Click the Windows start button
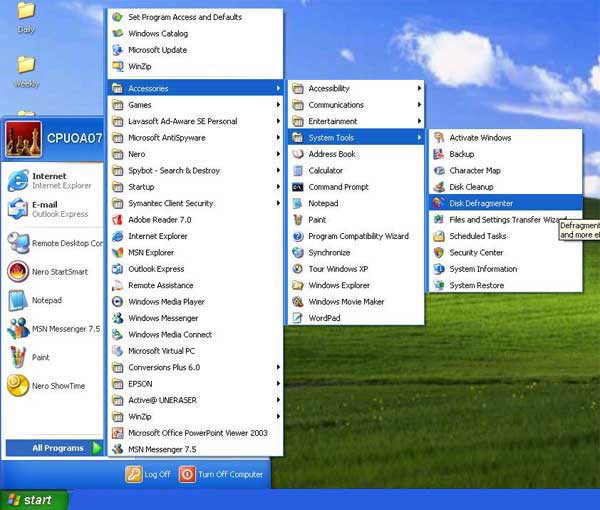The width and height of the screenshot is (600, 510). (34, 499)
